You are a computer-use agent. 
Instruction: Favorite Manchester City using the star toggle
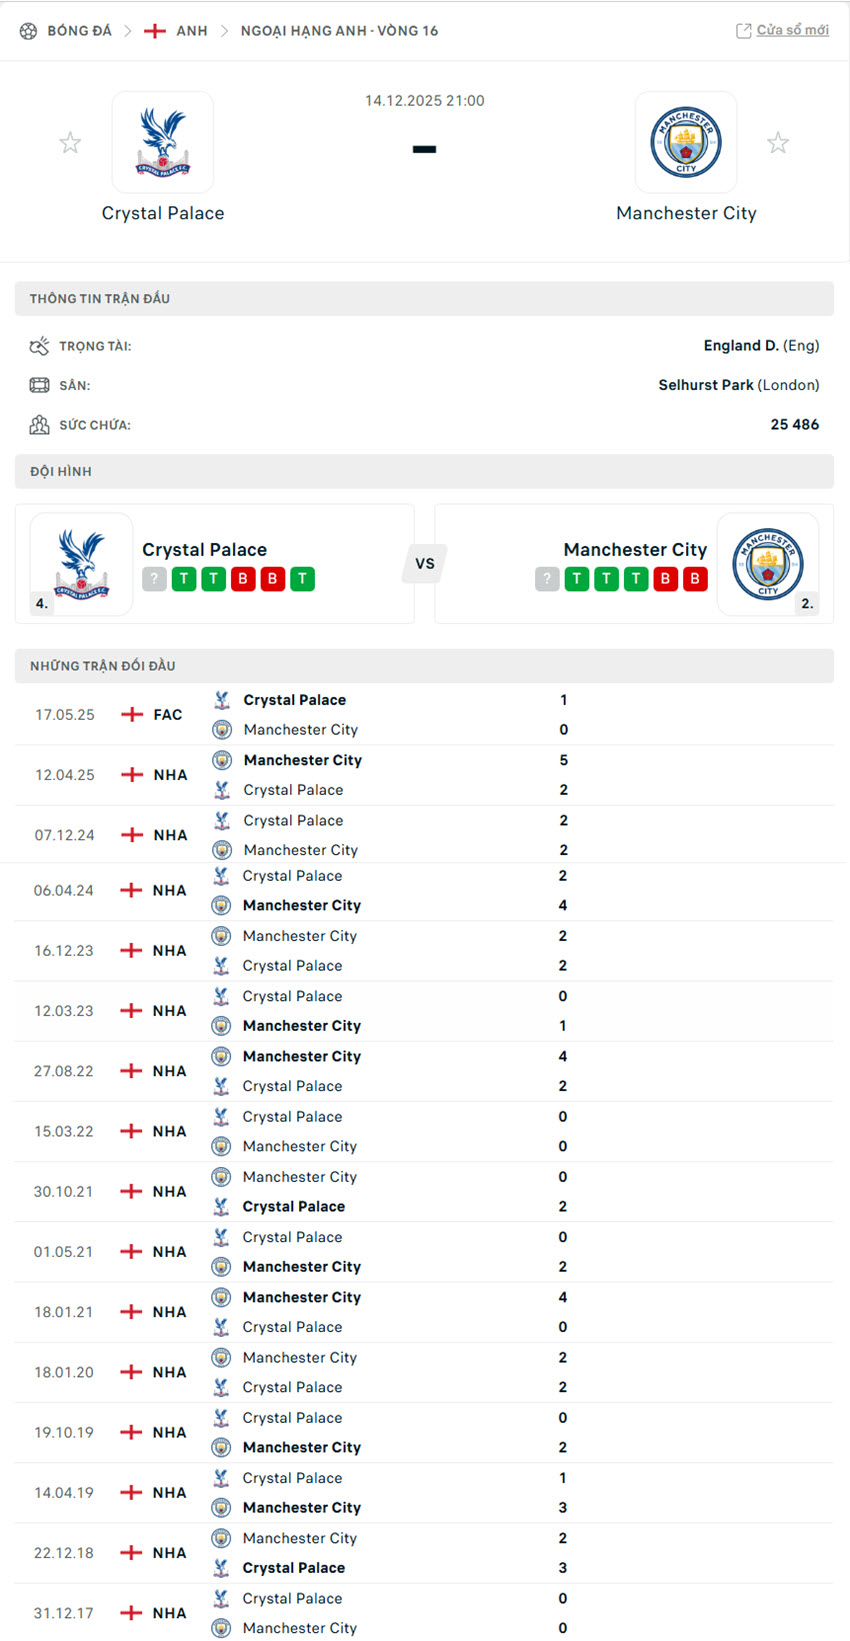[x=778, y=141]
